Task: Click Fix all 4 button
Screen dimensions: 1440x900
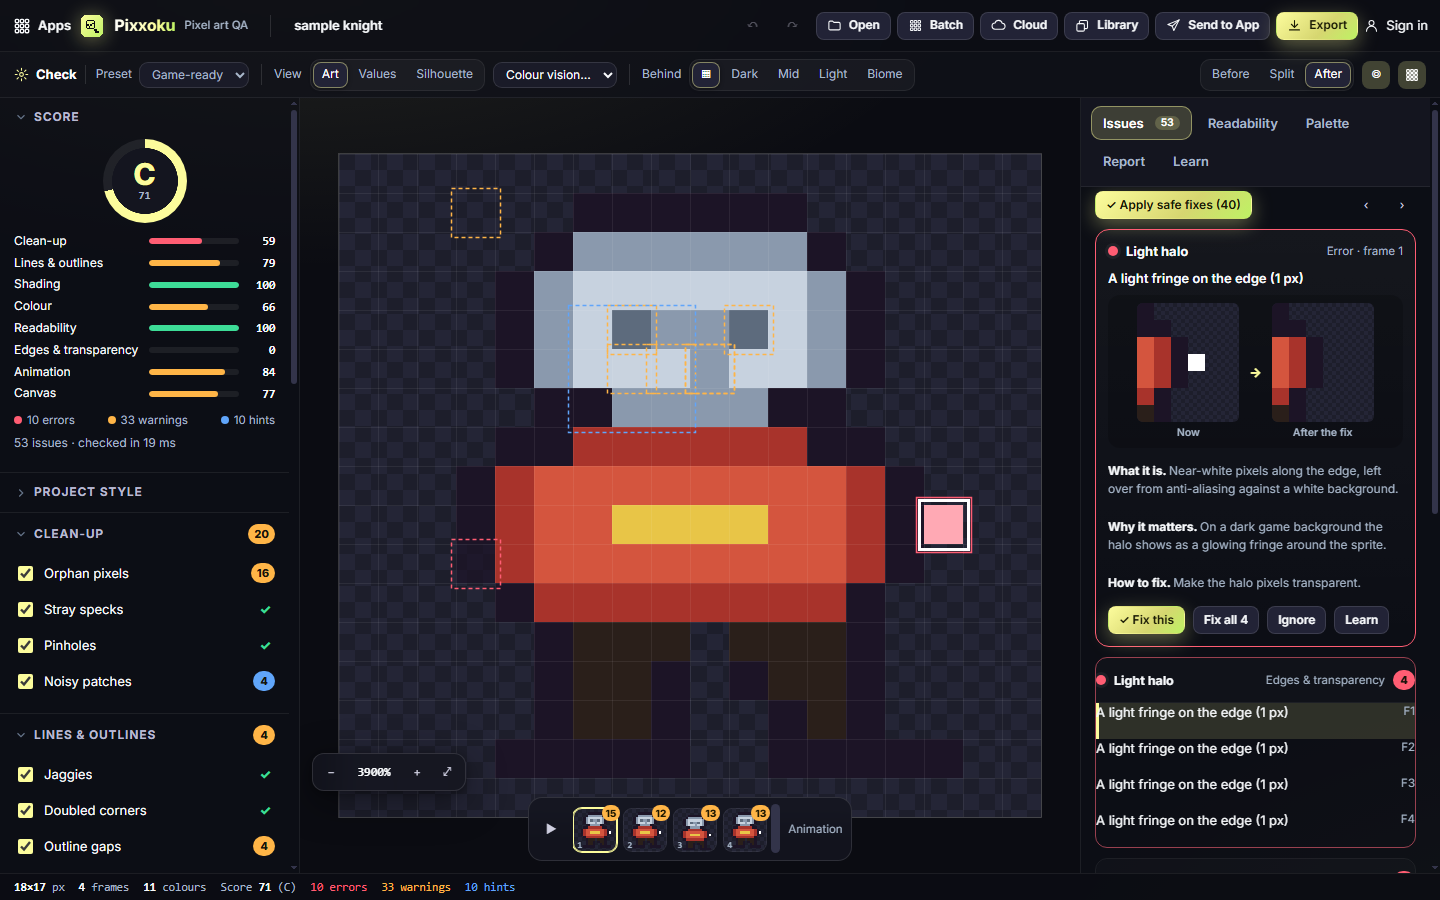Action: 1226,620
